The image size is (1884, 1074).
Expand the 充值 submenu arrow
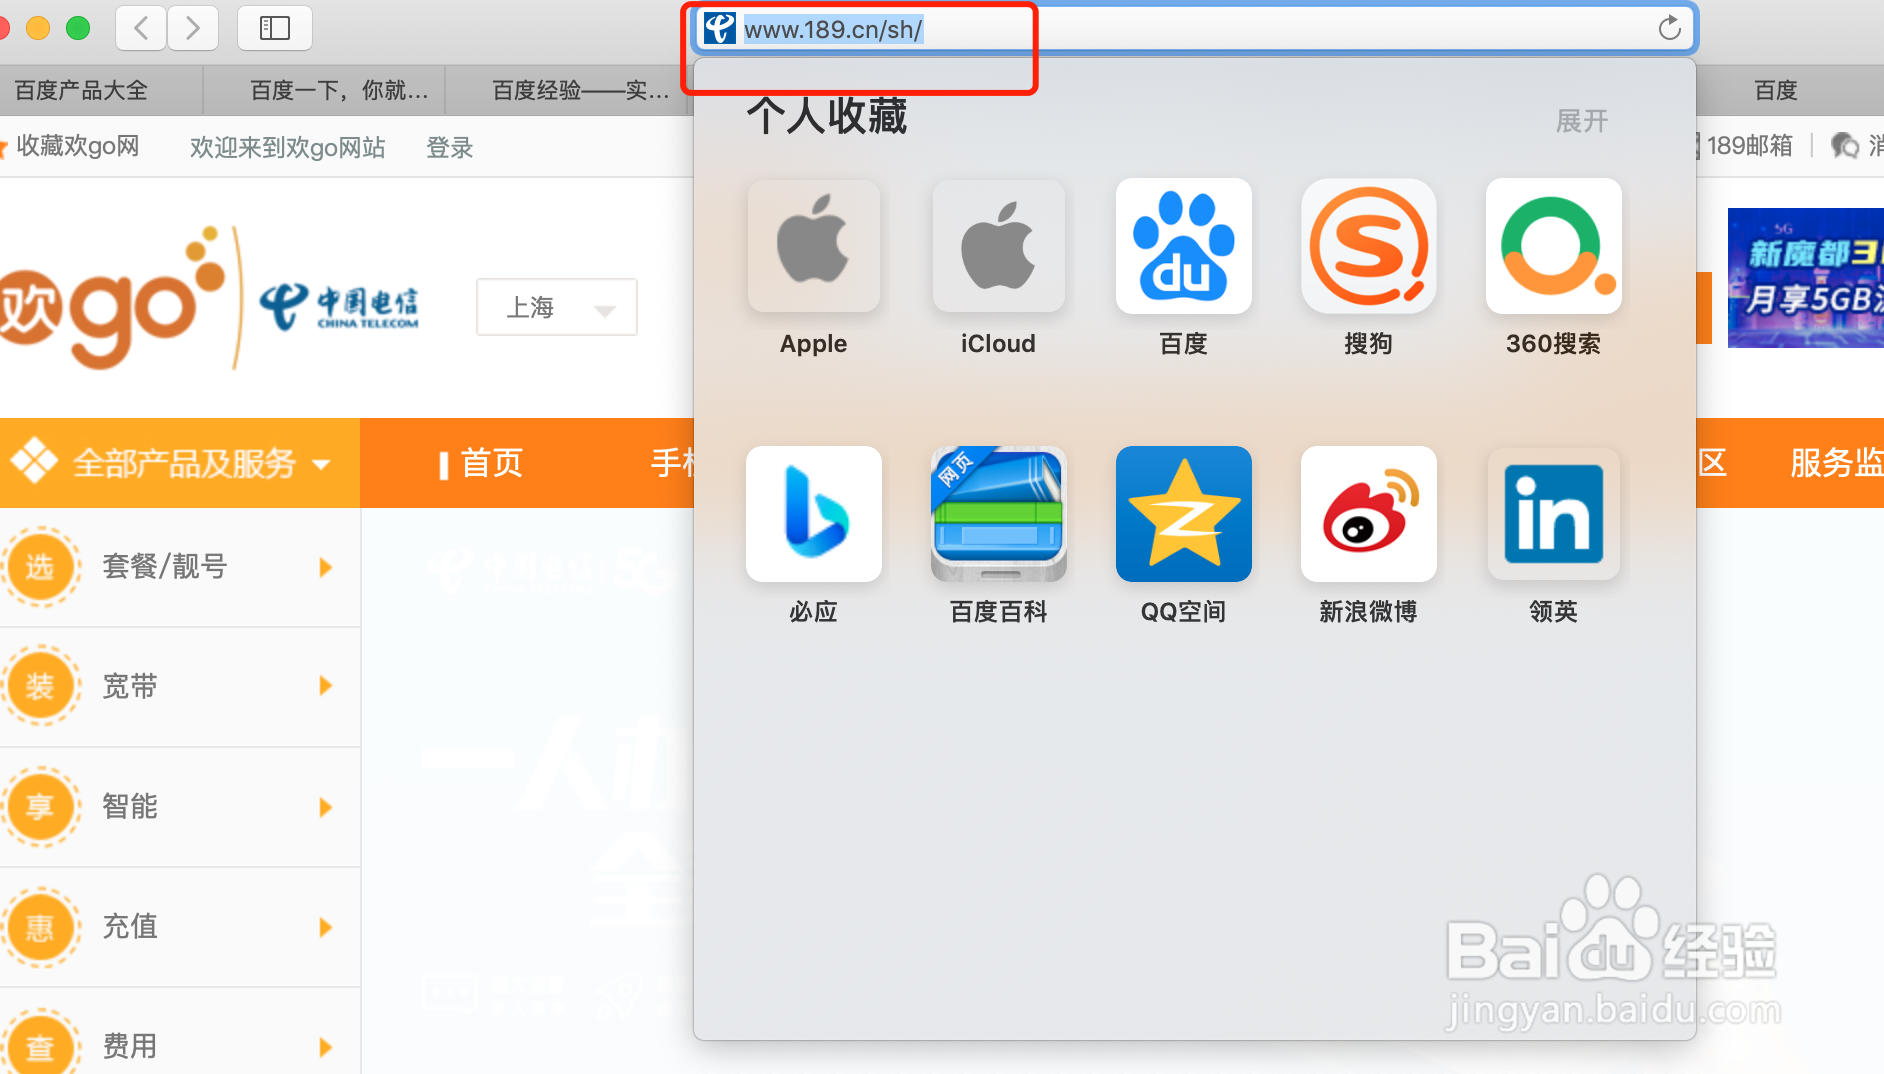coord(325,927)
